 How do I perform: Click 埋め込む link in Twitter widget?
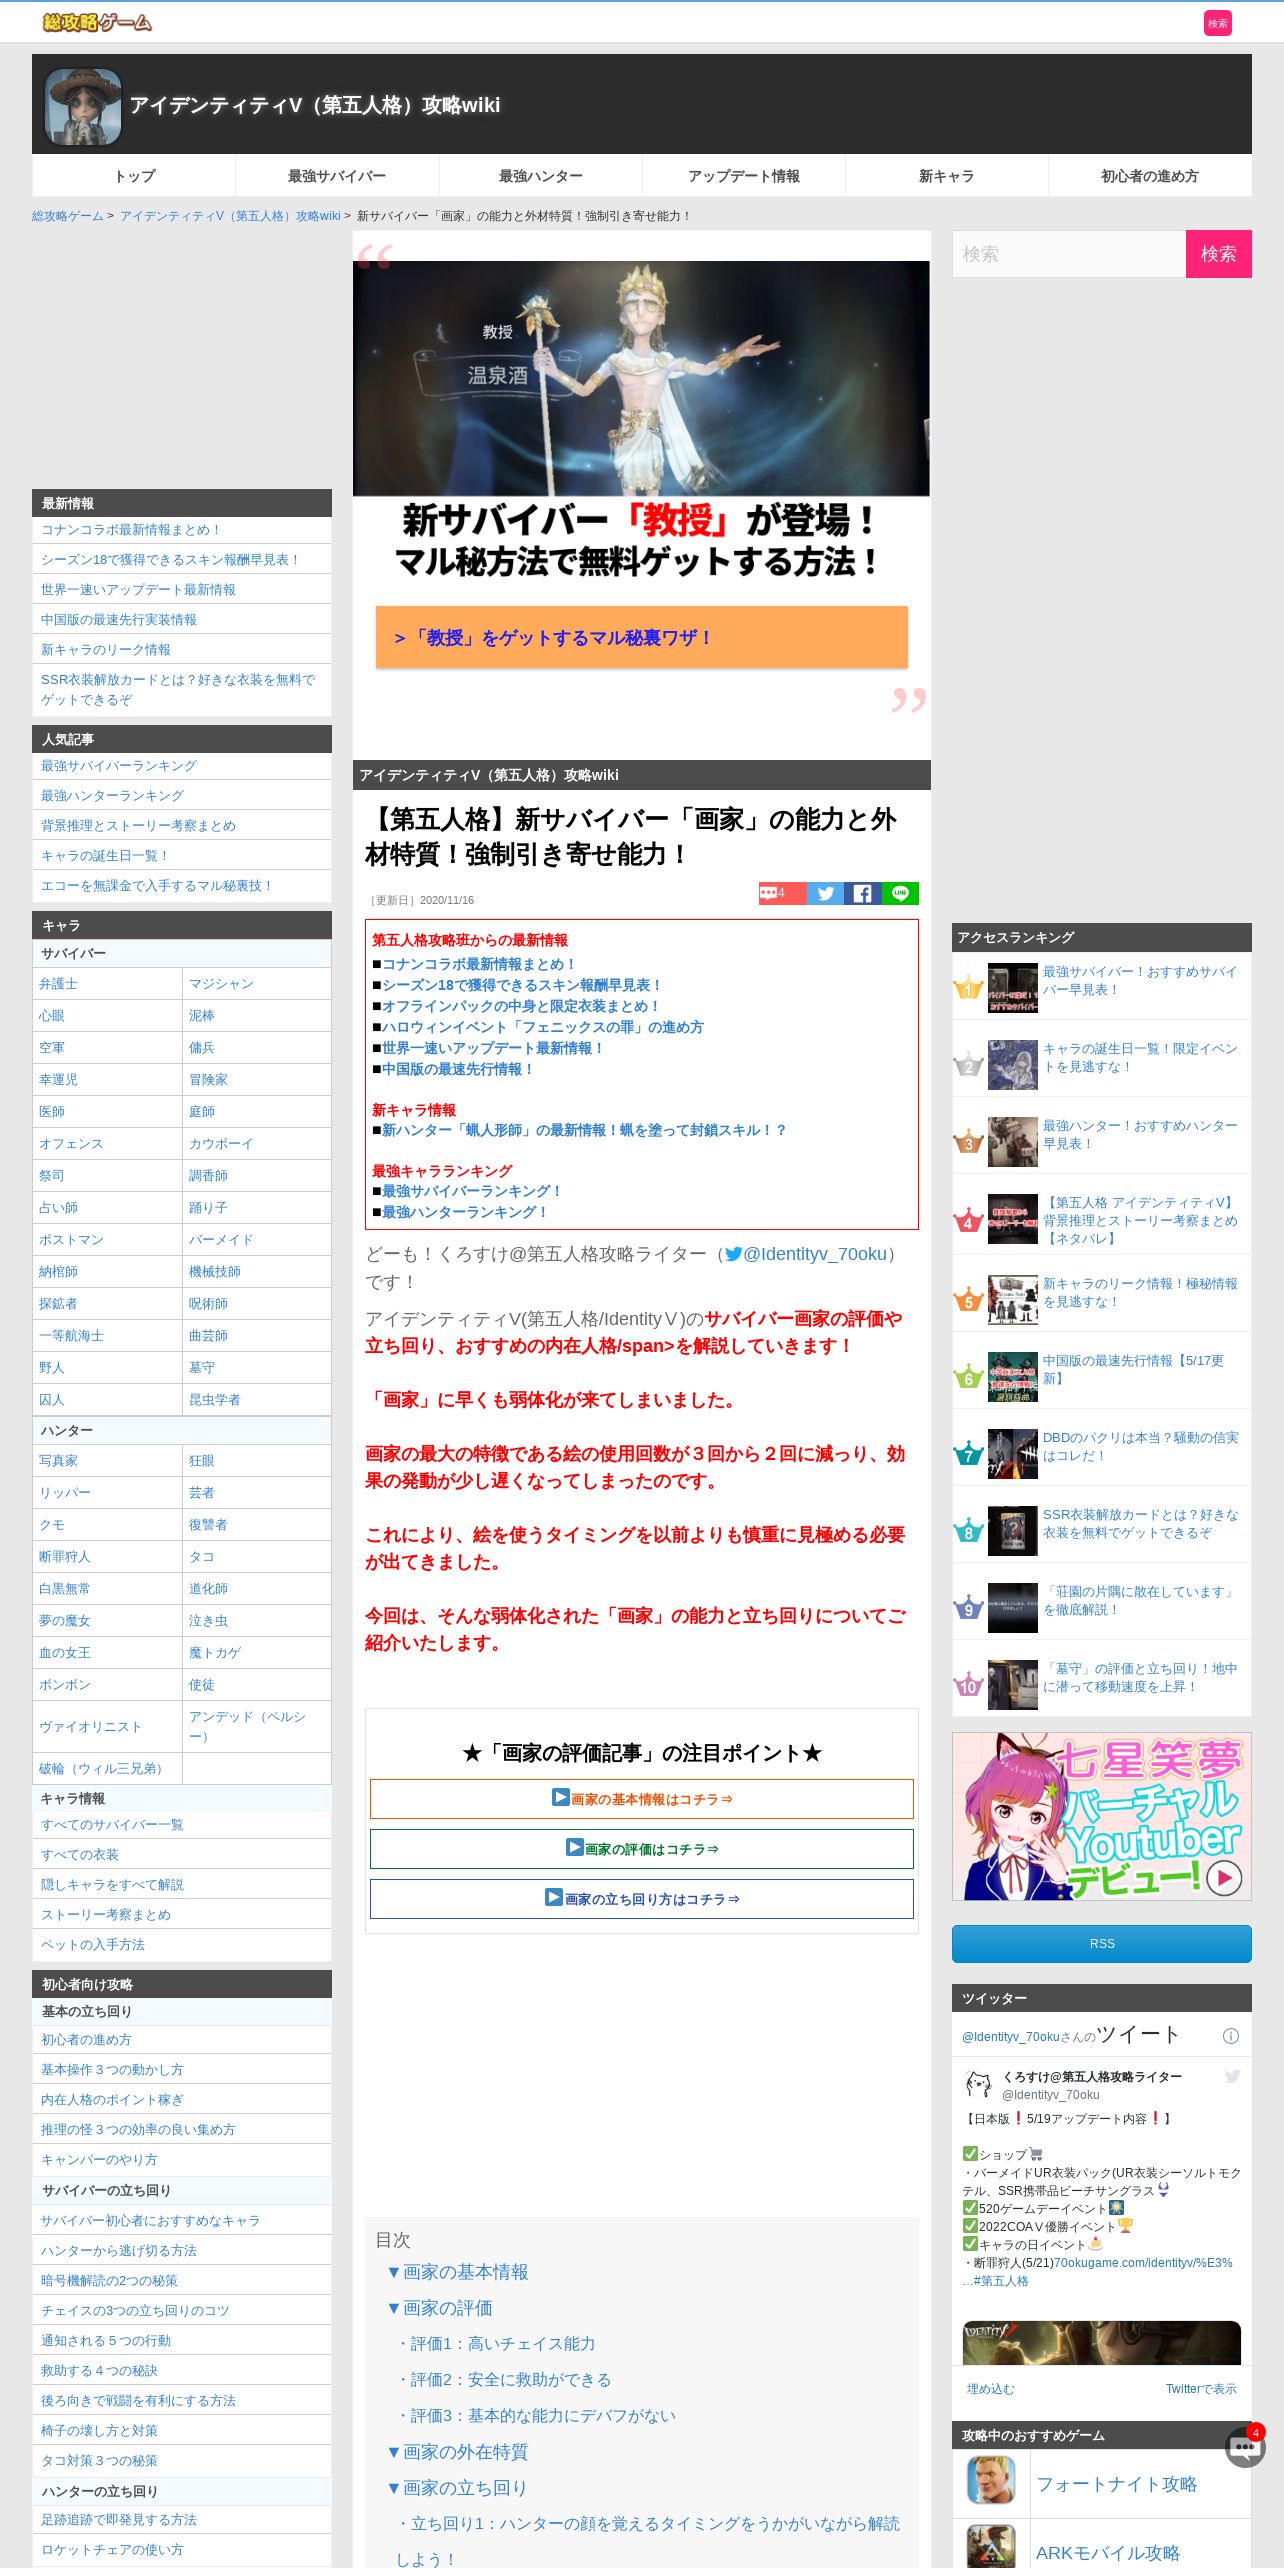click(x=990, y=2389)
